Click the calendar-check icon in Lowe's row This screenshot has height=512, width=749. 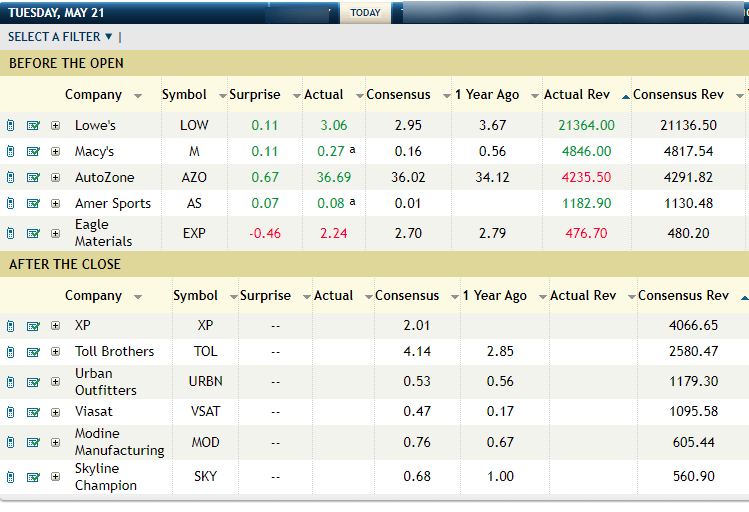coord(33,126)
